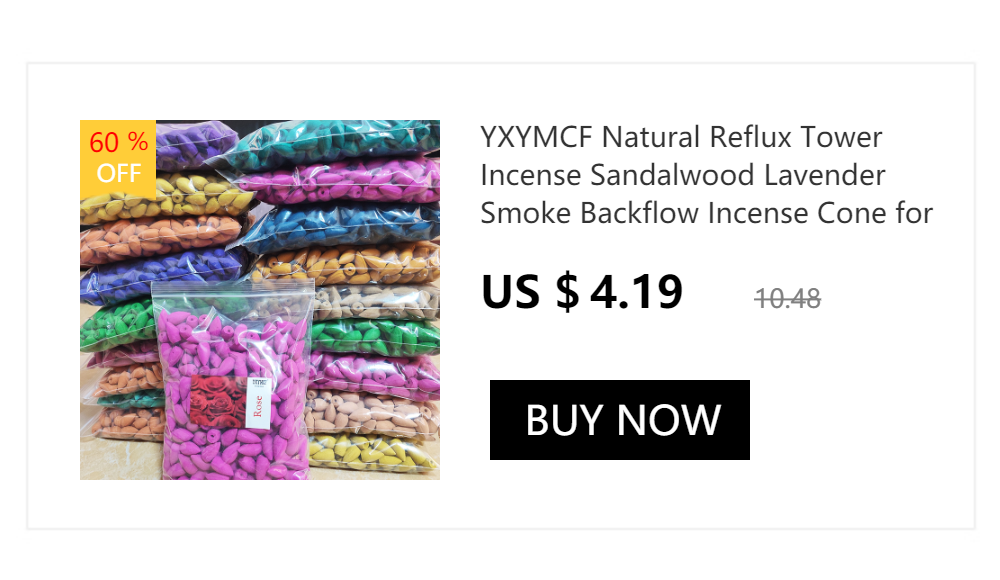Click the beige incense bag in right stack
The image size is (1000, 580).
point(376,301)
